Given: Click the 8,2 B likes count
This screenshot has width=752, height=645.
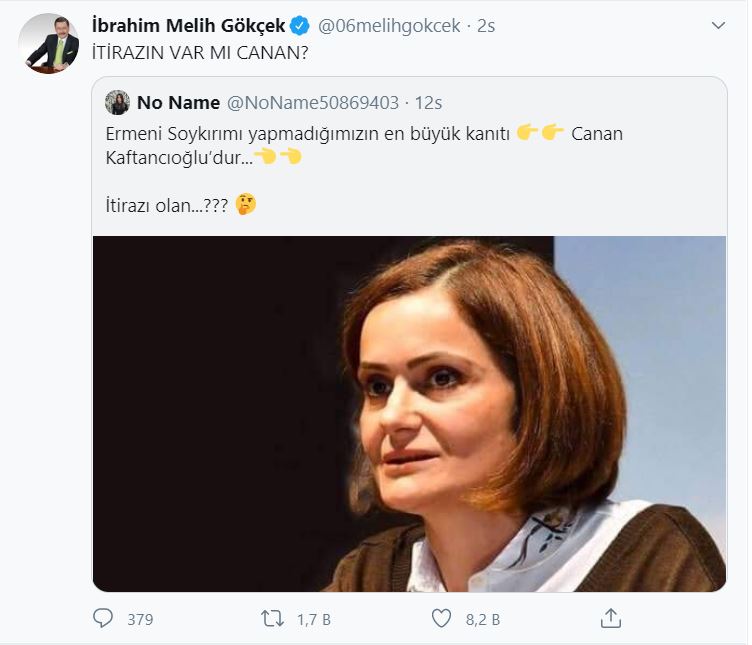Looking at the screenshot, I should (483, 620).
